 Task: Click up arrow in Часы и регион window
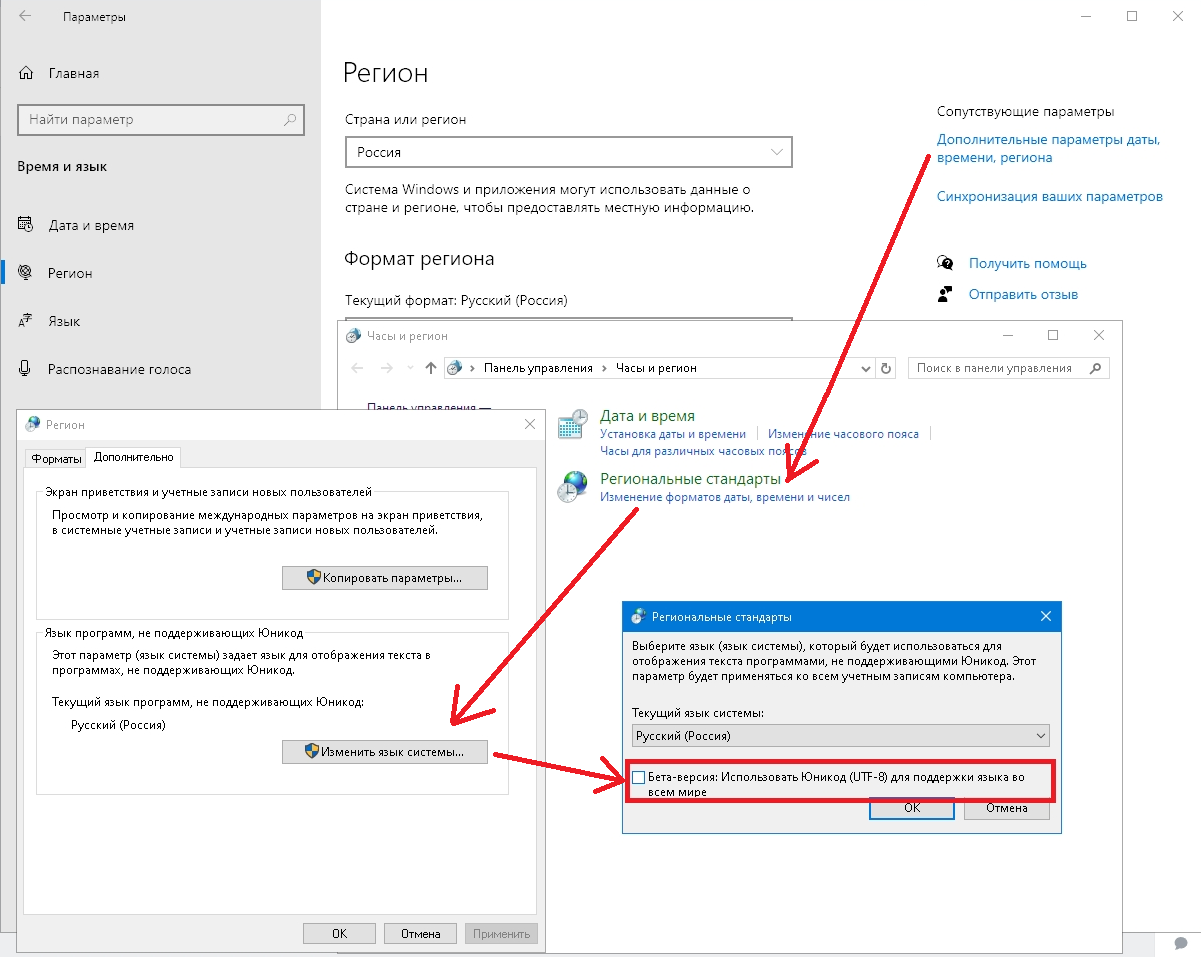pos(431,368)
